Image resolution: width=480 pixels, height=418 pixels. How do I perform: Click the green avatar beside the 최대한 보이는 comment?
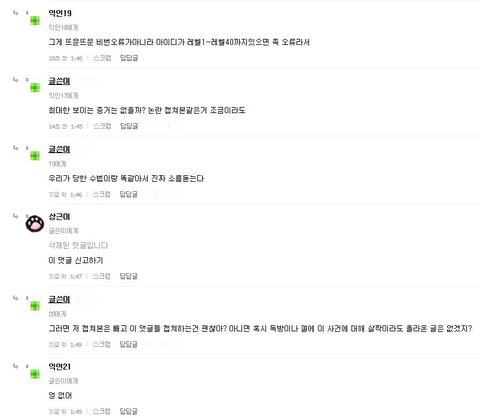tap(35, 88)
